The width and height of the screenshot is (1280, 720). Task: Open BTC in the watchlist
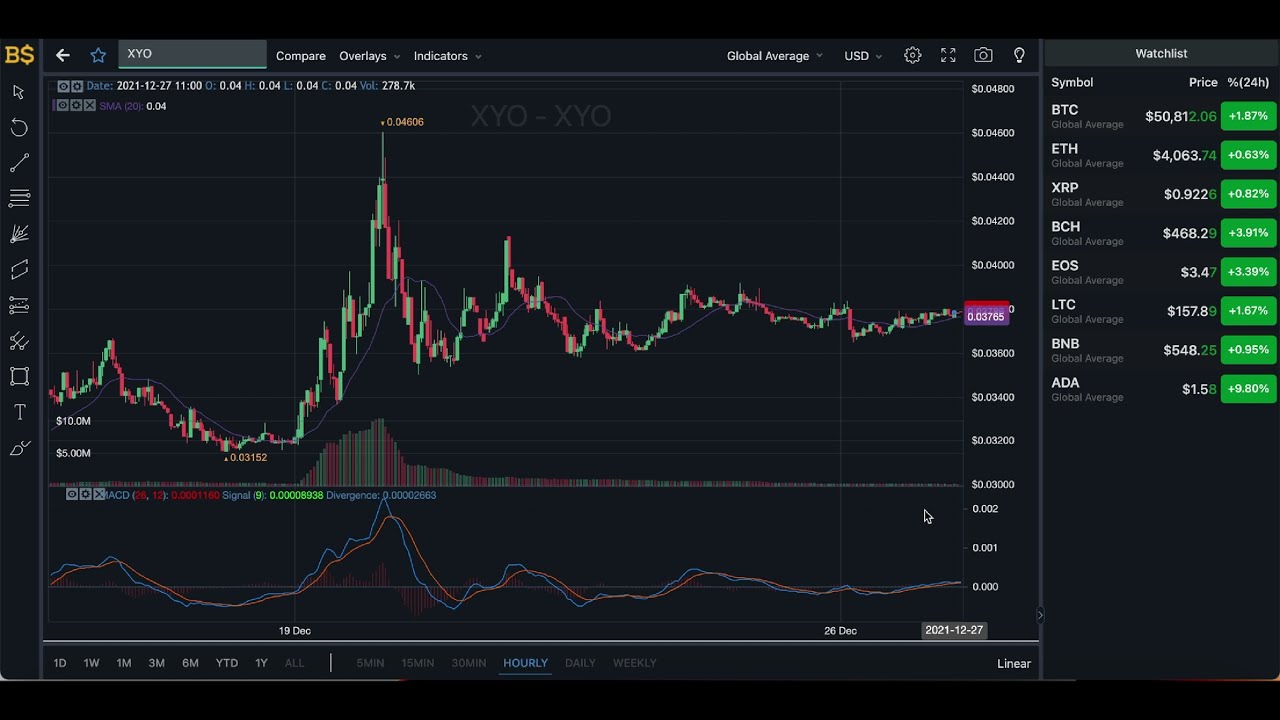(x=1162, y=116)
